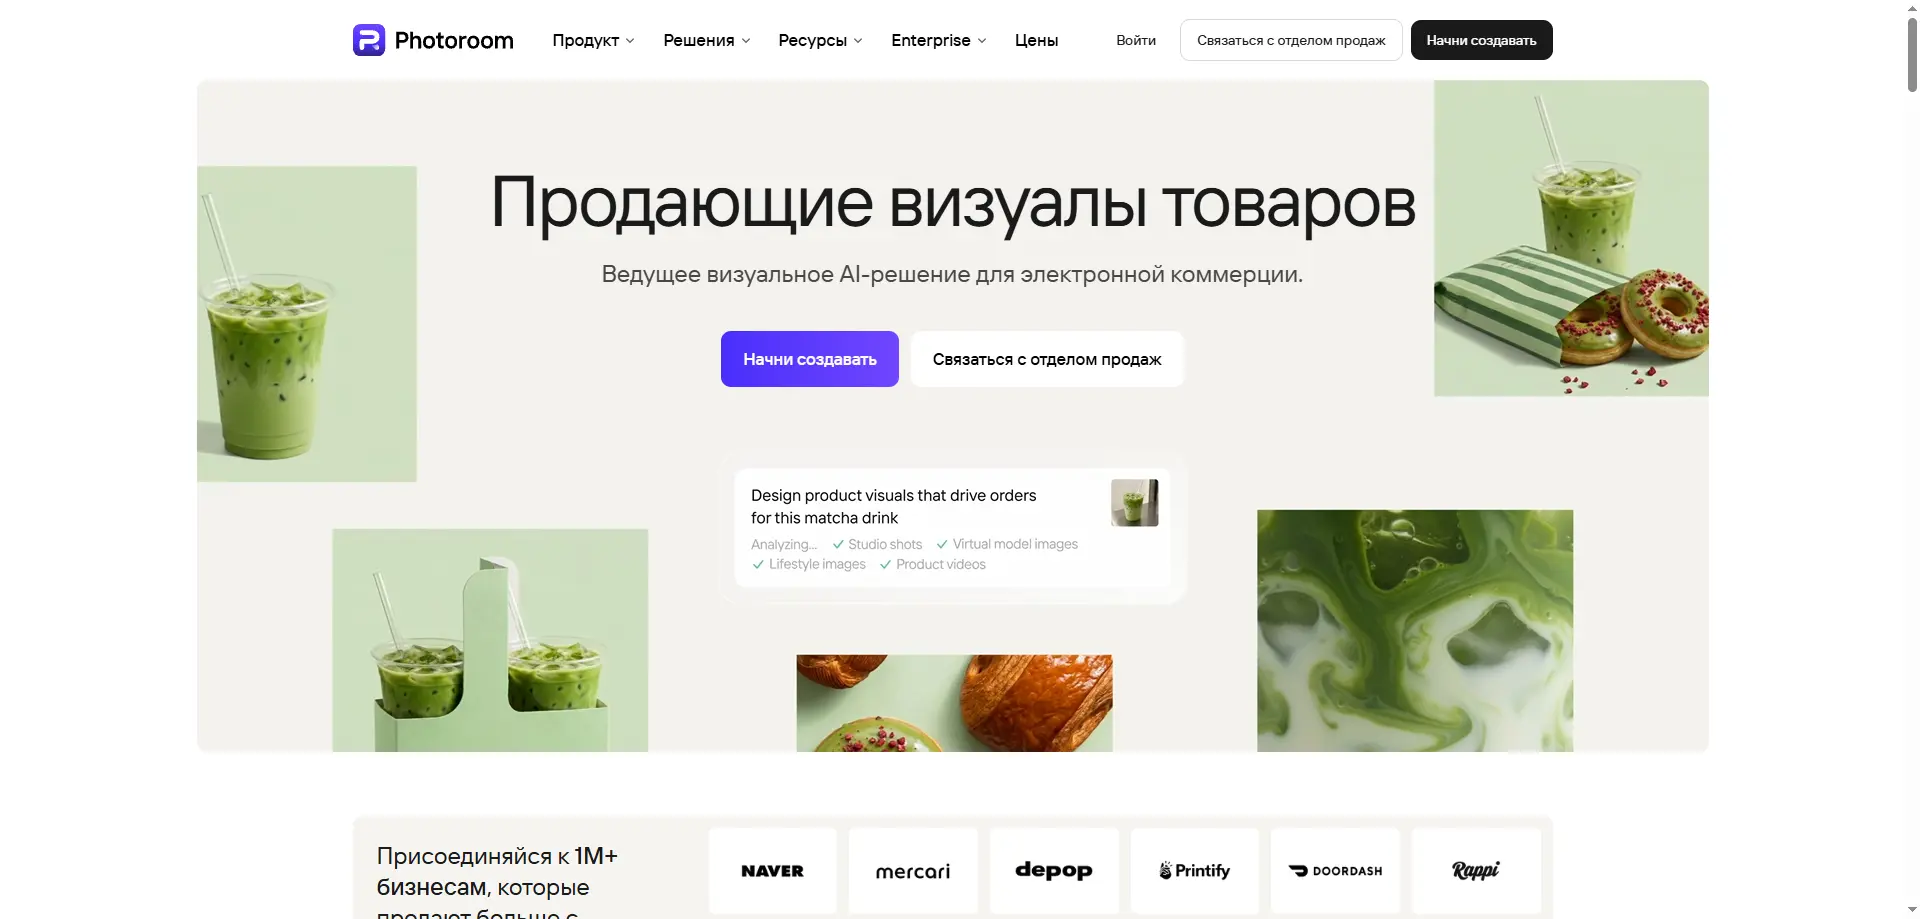1920x919 pixels.
Task: Go to the Цены page
Action: [x=1036, y=40]
